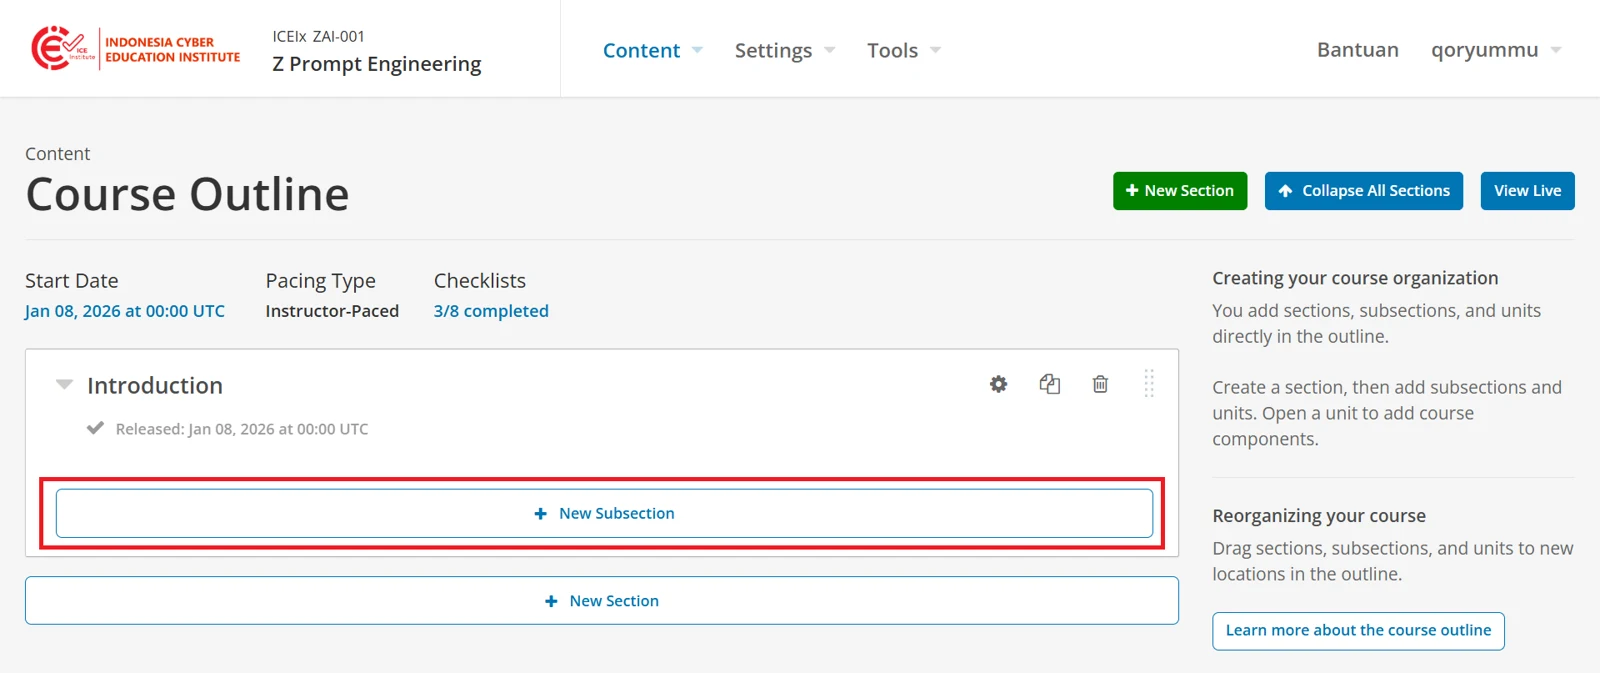Duplicate the Introduction section
The width and height of the screenshot is (1600, 673).
click(x=1049, y=384)
